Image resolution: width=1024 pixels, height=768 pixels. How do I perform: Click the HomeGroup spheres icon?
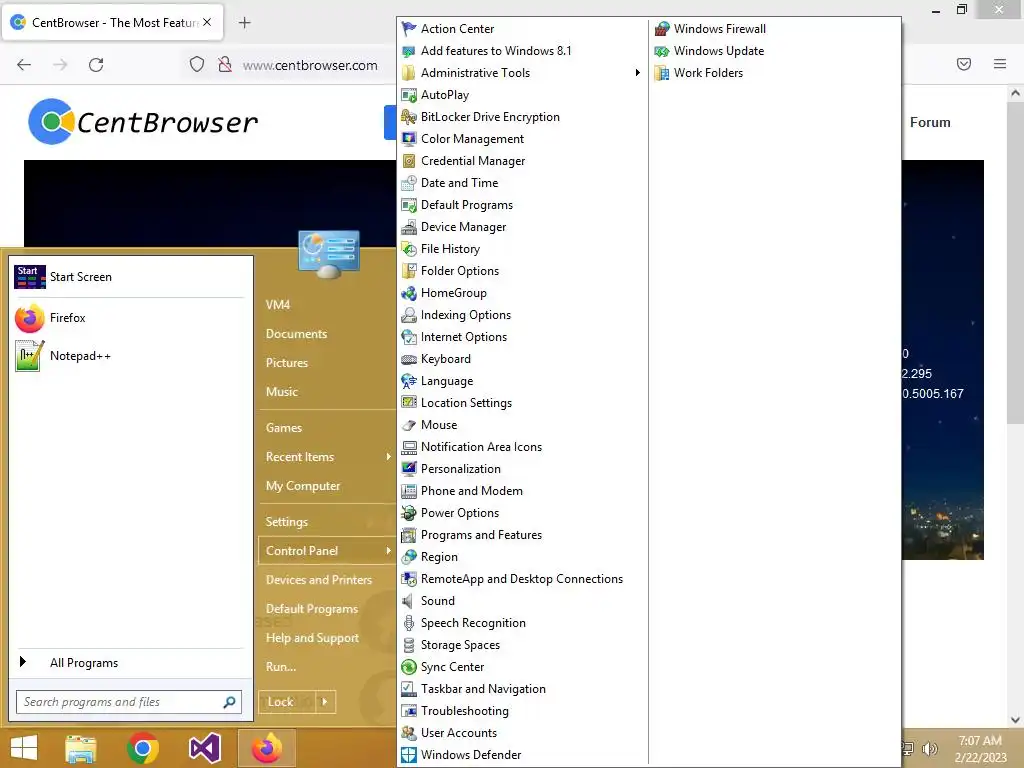pos(409,293)
